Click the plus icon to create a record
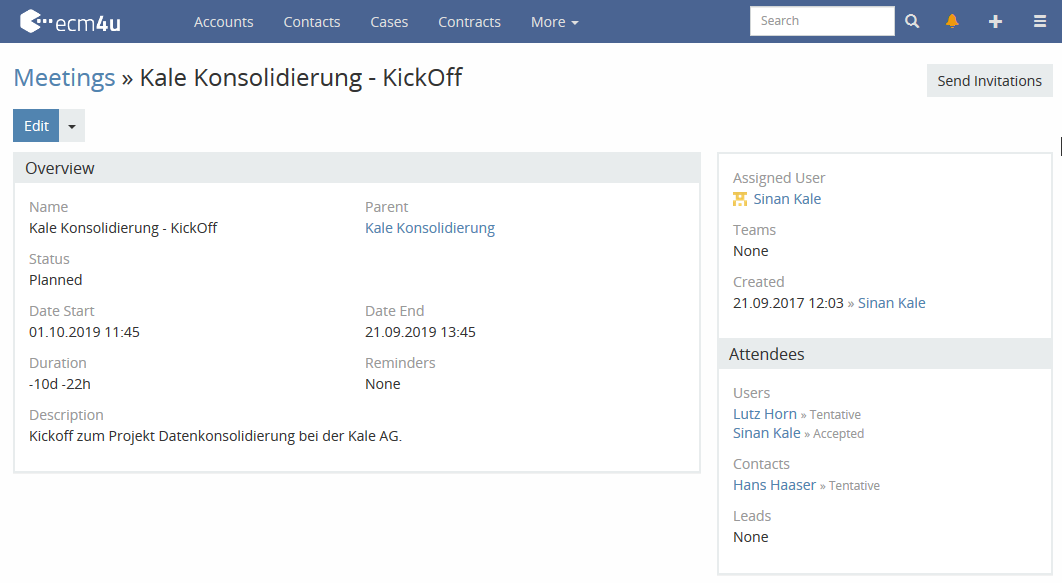Screen dimensions: 1062x583 point(995,20)
